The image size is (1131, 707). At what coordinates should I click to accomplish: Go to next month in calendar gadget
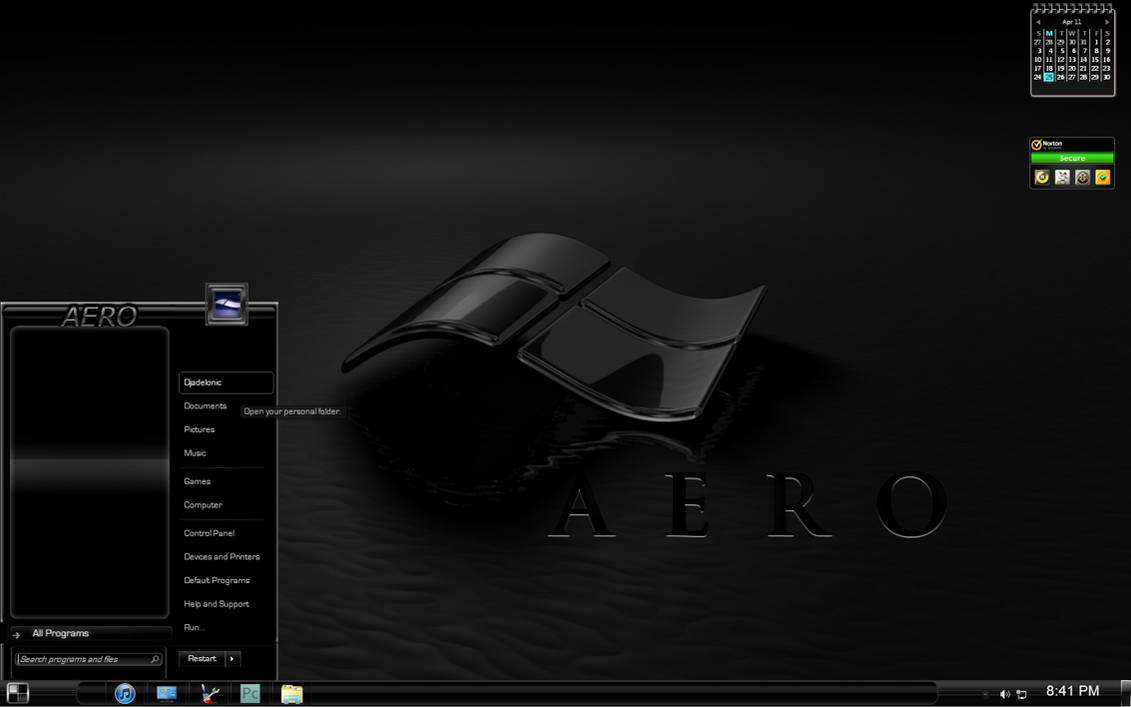click(x=1106, y=22)
